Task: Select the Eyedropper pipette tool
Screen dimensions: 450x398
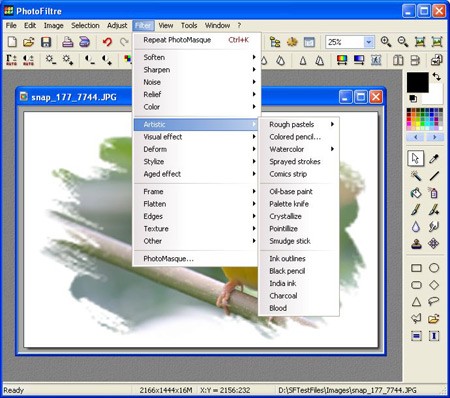Action: coord(434,158)
